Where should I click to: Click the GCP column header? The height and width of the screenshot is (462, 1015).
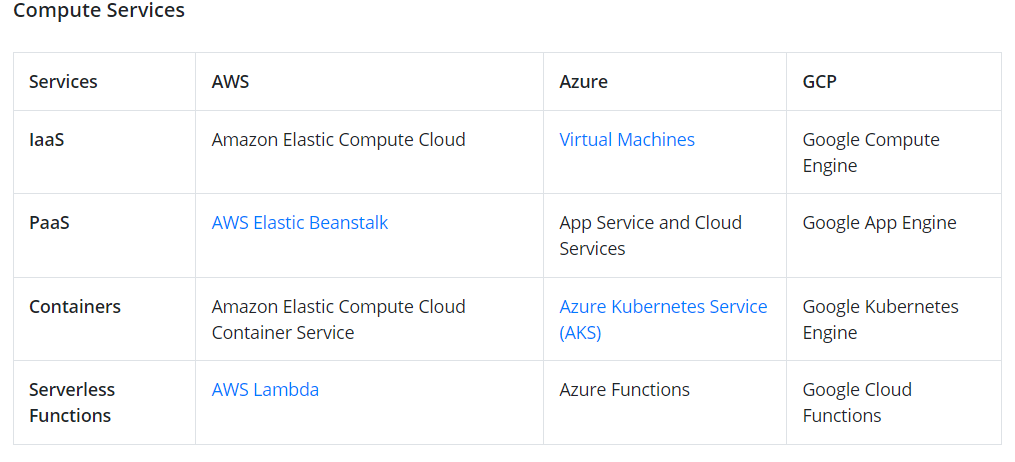(x=819, y=82)
